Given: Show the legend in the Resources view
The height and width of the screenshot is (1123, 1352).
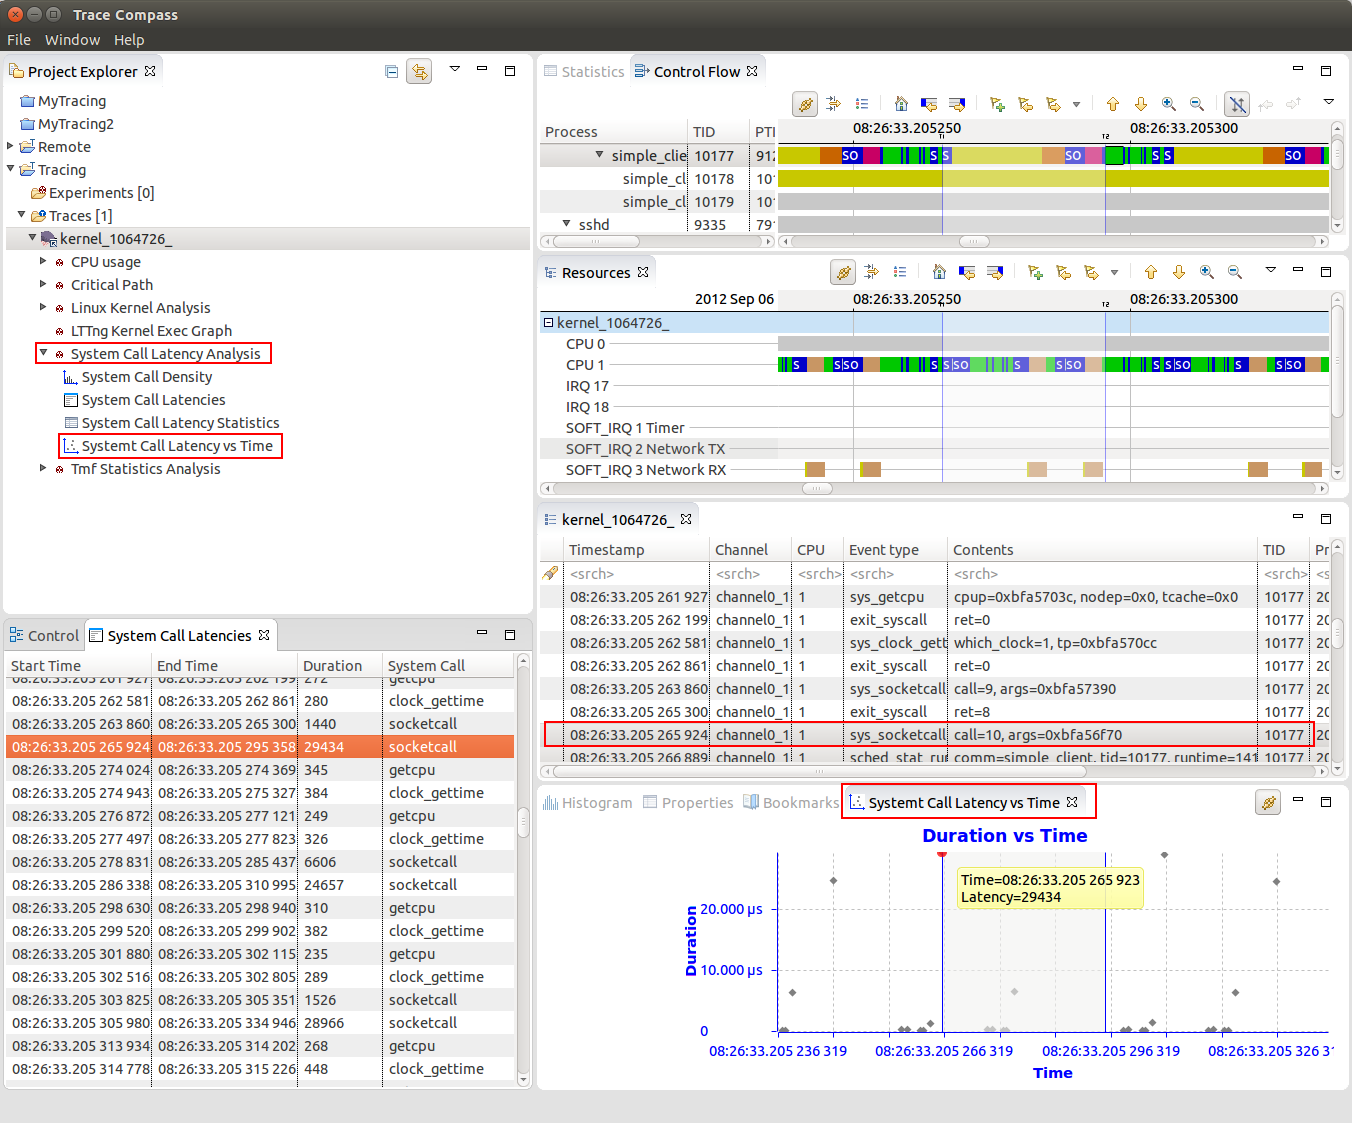Looking at the screenshot, I should (898, 271).
